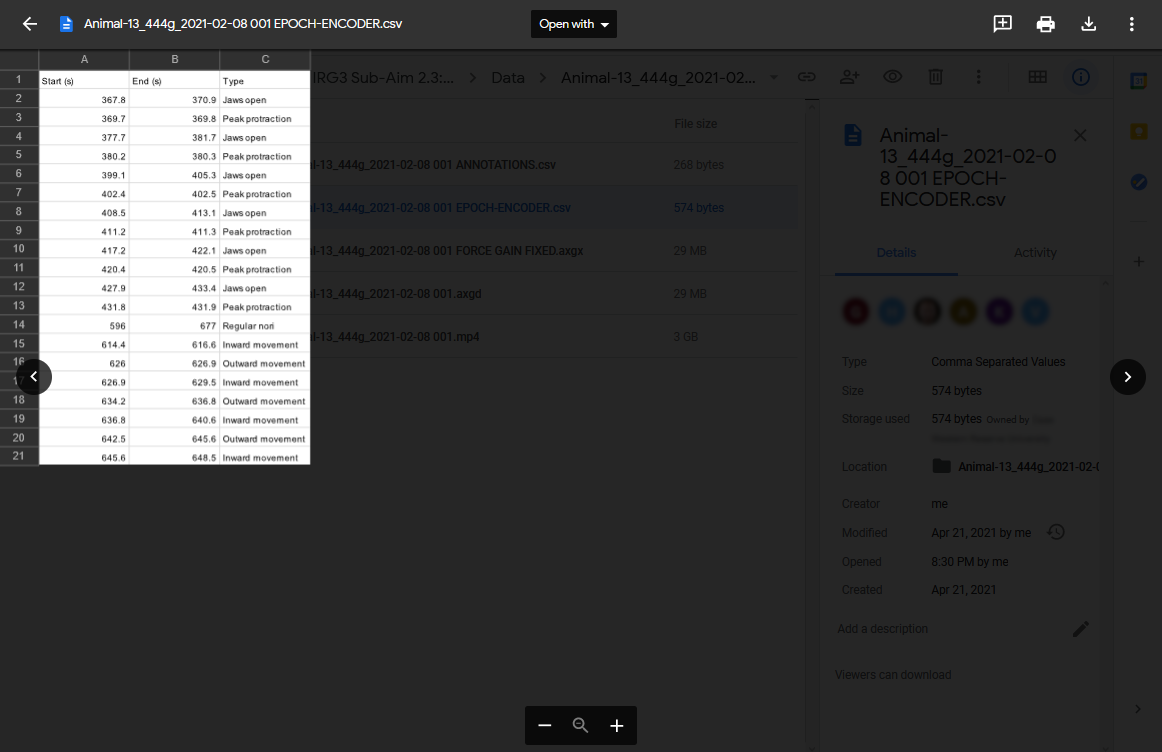The width and height of the screenshot is (1162, 752).
Task: Click the 'End (s)' header cell
Action: pos(174,81)
